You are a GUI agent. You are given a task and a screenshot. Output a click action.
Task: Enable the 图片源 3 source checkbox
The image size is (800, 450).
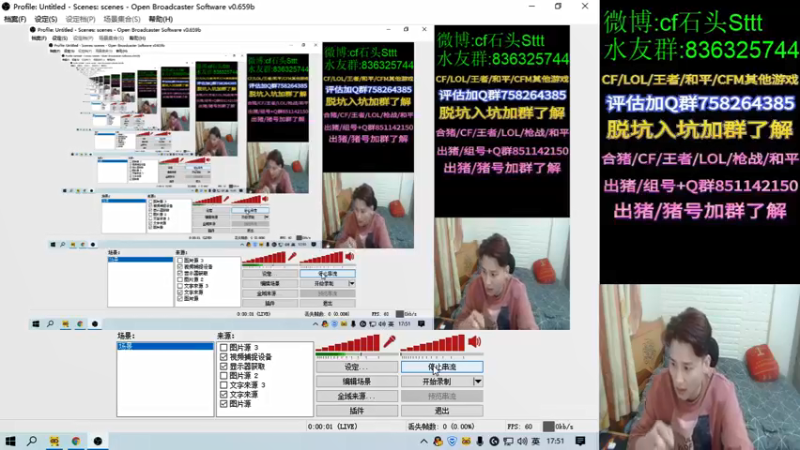tap(223, 347)
